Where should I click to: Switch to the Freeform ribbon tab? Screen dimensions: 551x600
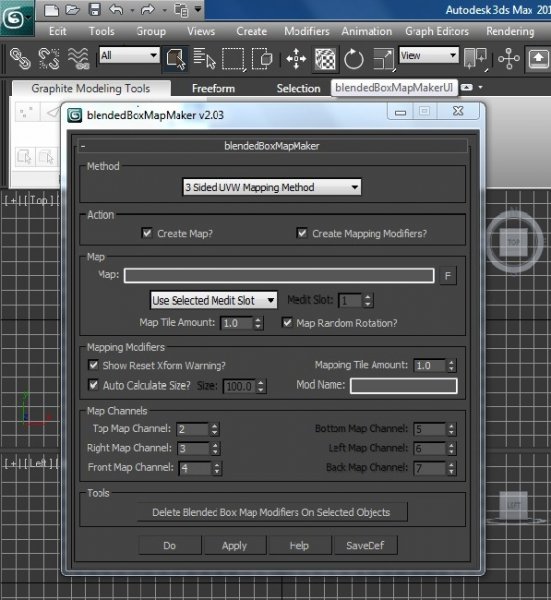coord(214,88)
